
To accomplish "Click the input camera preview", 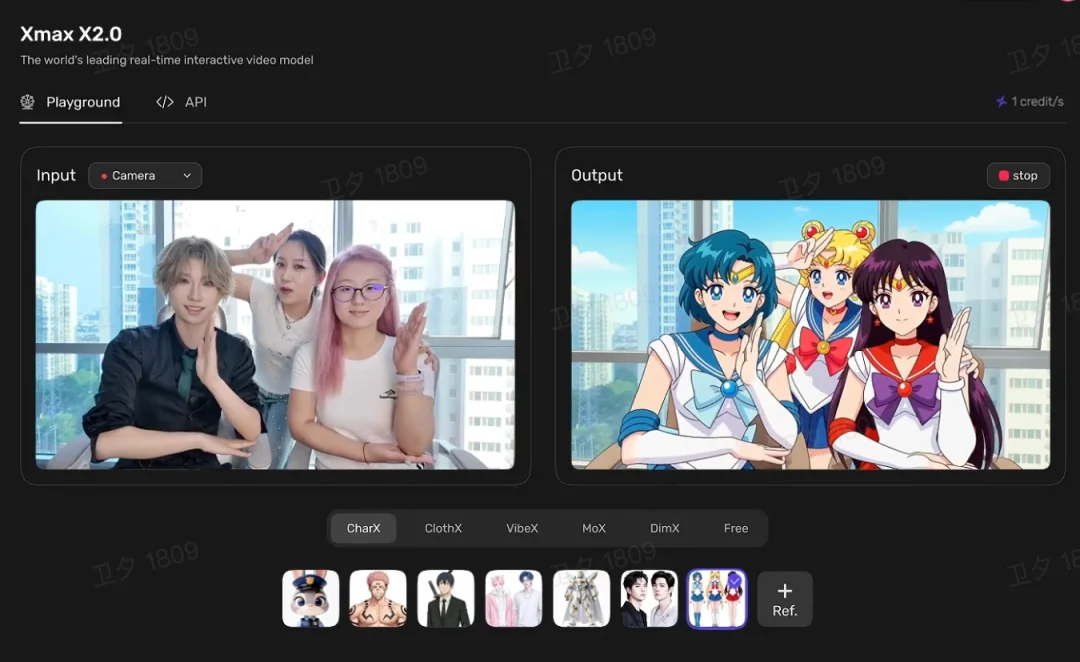I will coord(275,335).
